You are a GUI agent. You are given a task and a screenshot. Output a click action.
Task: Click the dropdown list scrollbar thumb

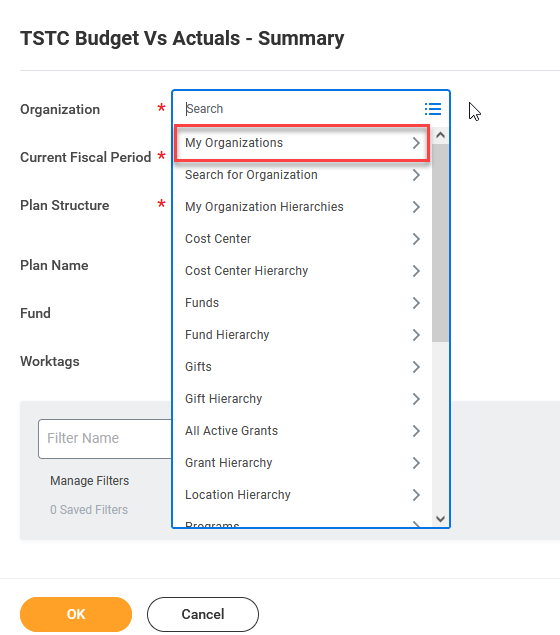pos(441,243)
